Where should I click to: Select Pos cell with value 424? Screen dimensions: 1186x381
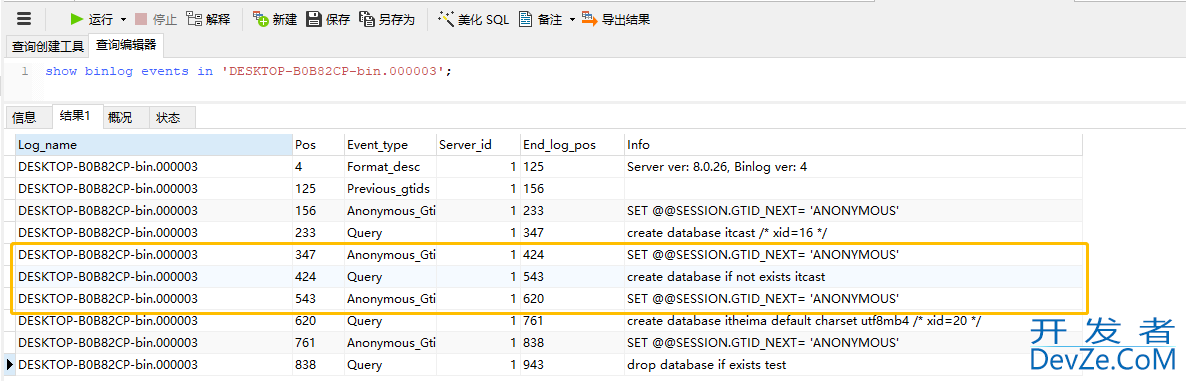click(x=318, y=277)
